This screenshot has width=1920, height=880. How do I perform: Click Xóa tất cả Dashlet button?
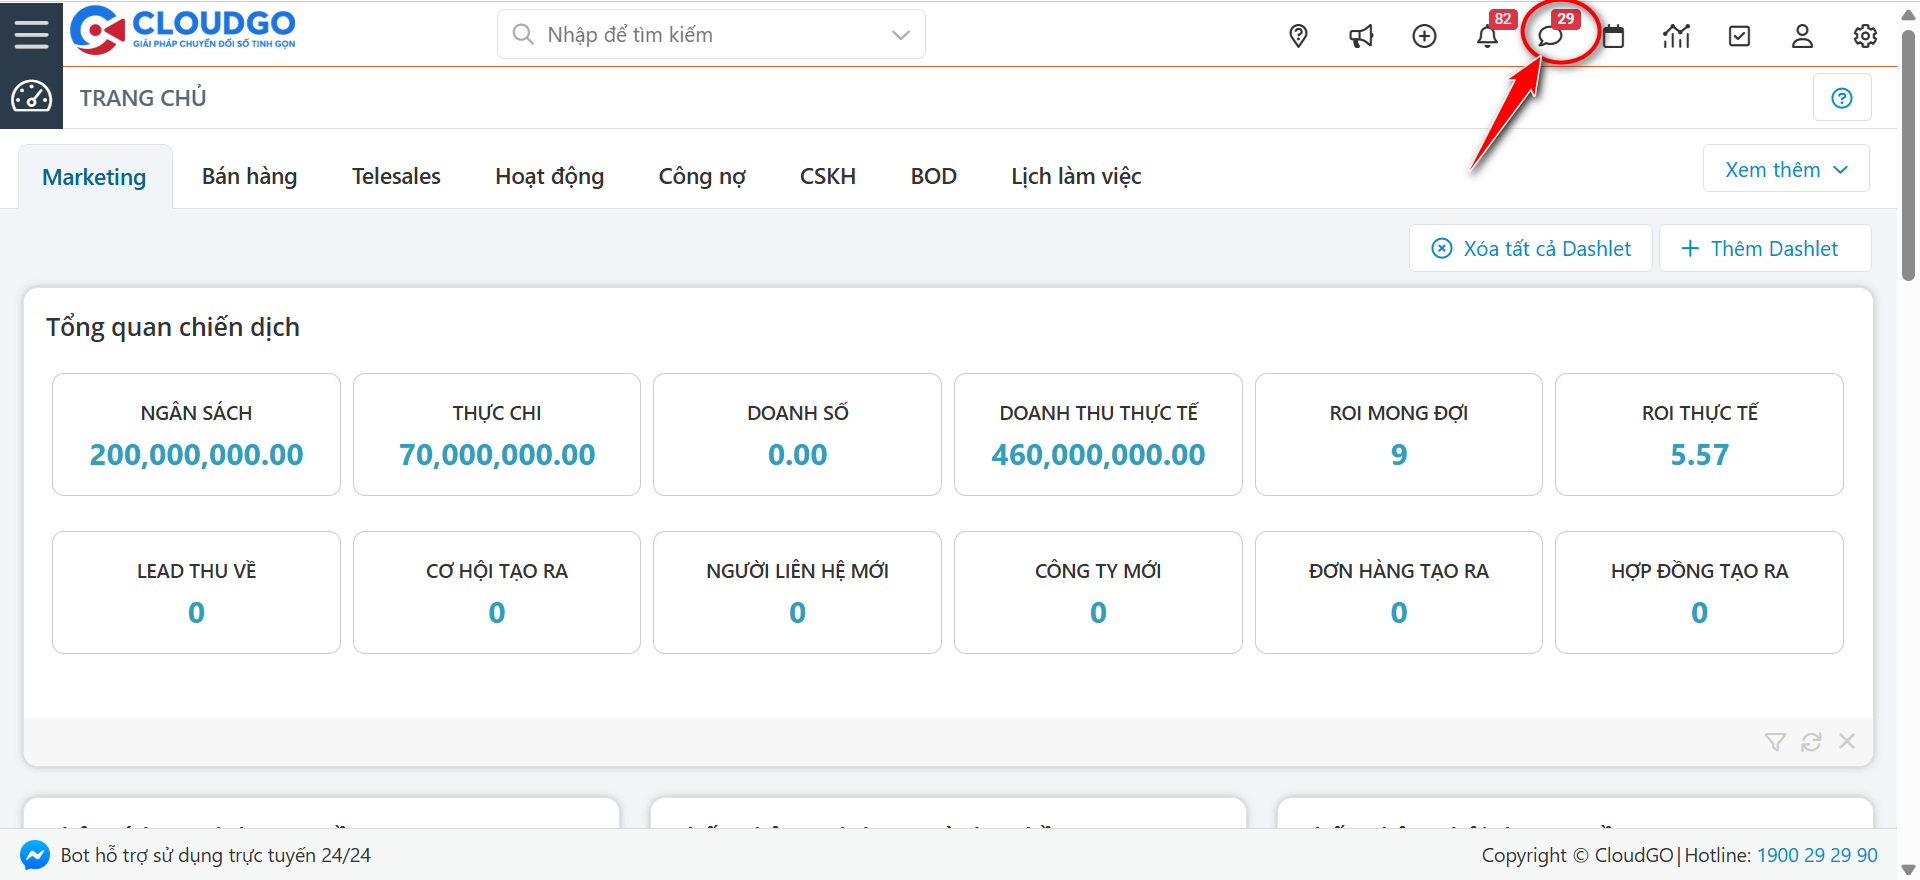(1531, 249)
